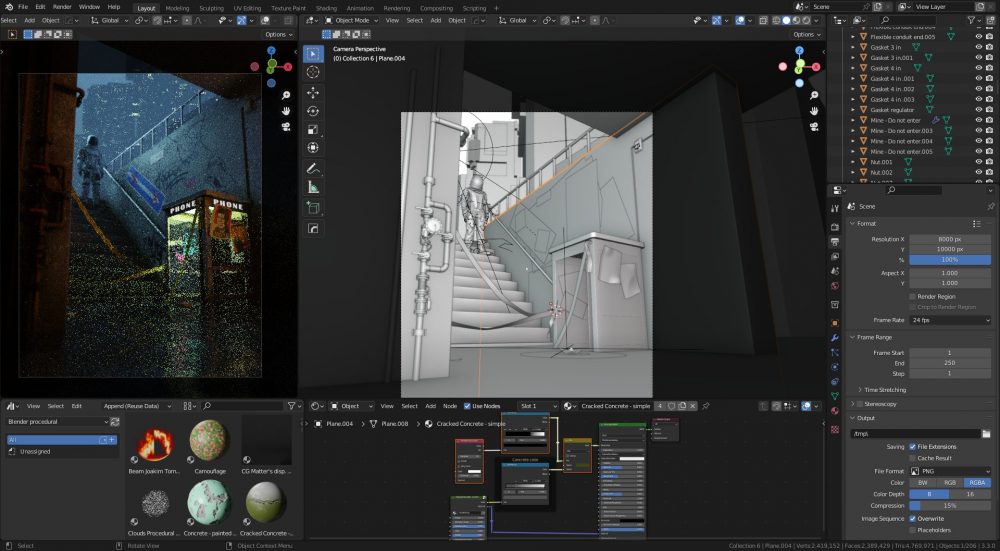Open the Modifier wrench properties tab
The width and height of the screenshot is (1000, 551).
point(835,337)
